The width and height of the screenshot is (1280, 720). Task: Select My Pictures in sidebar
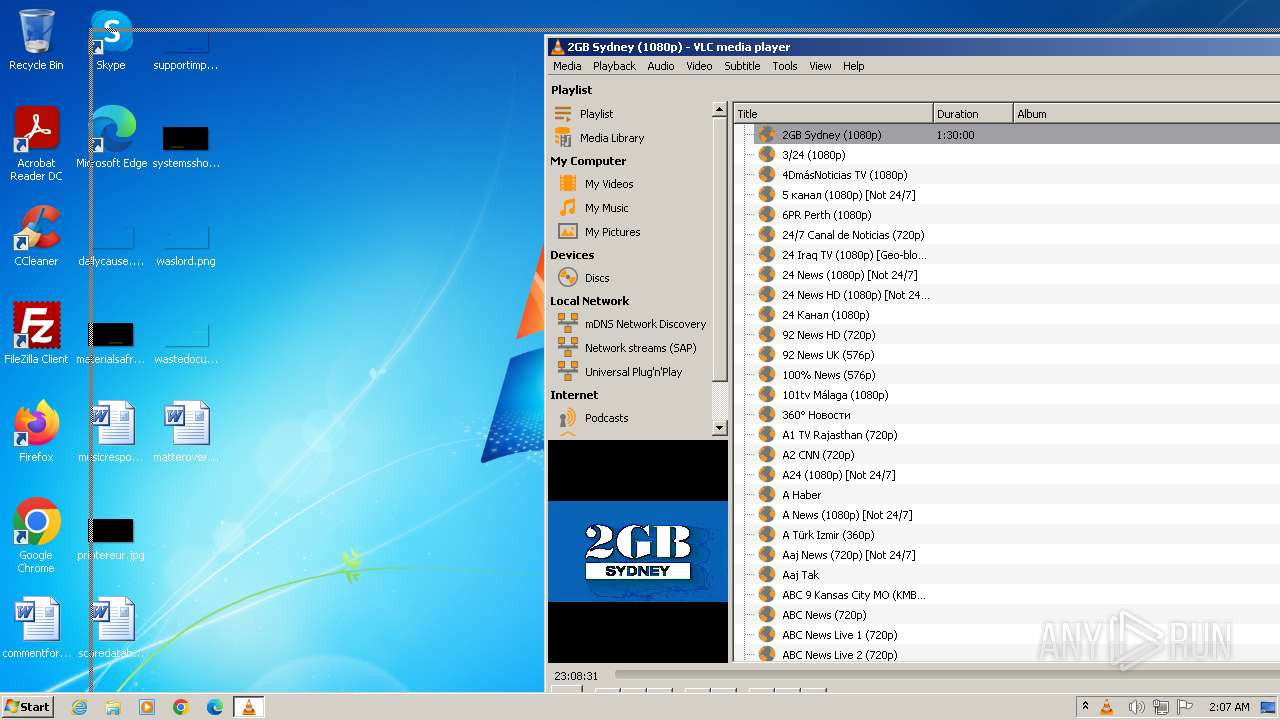[x=599, y=232]
